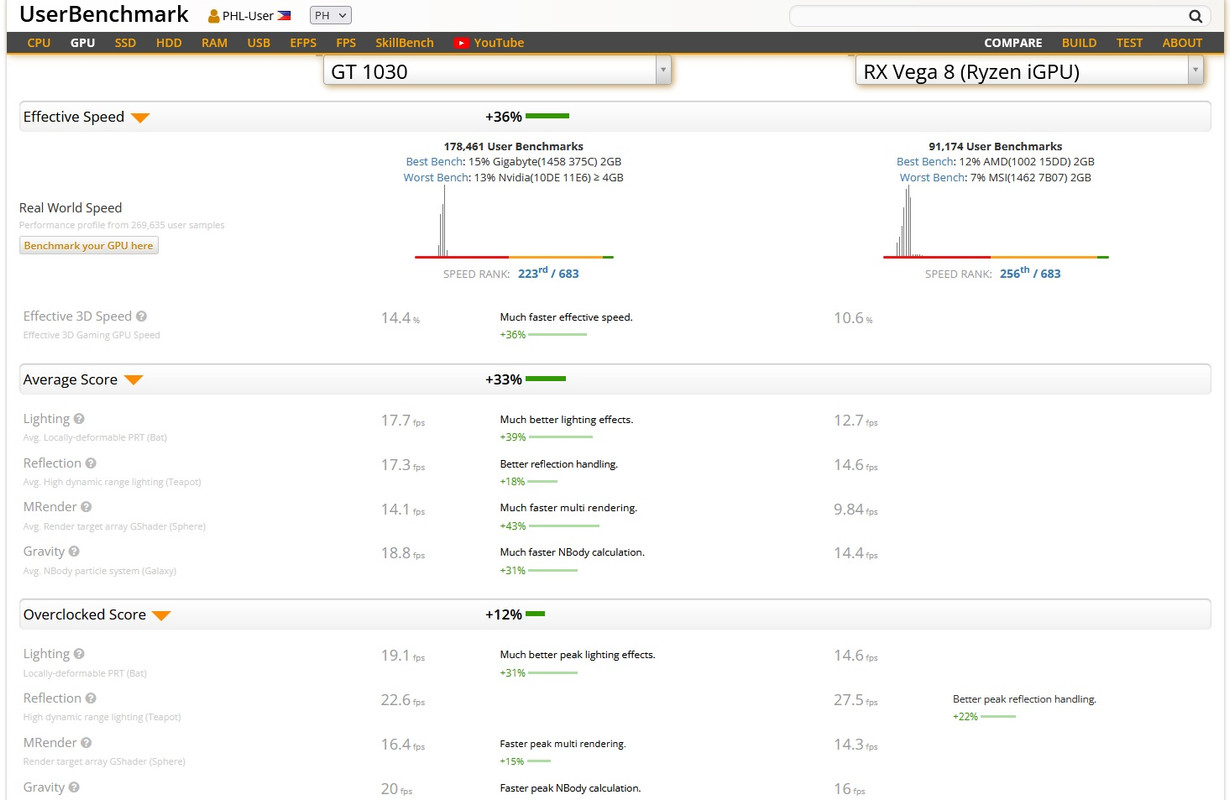Open the RX Vega 8 GPU selector dropdown
Viewport: 1230px width, 800px height.
tap(1029, 71)
